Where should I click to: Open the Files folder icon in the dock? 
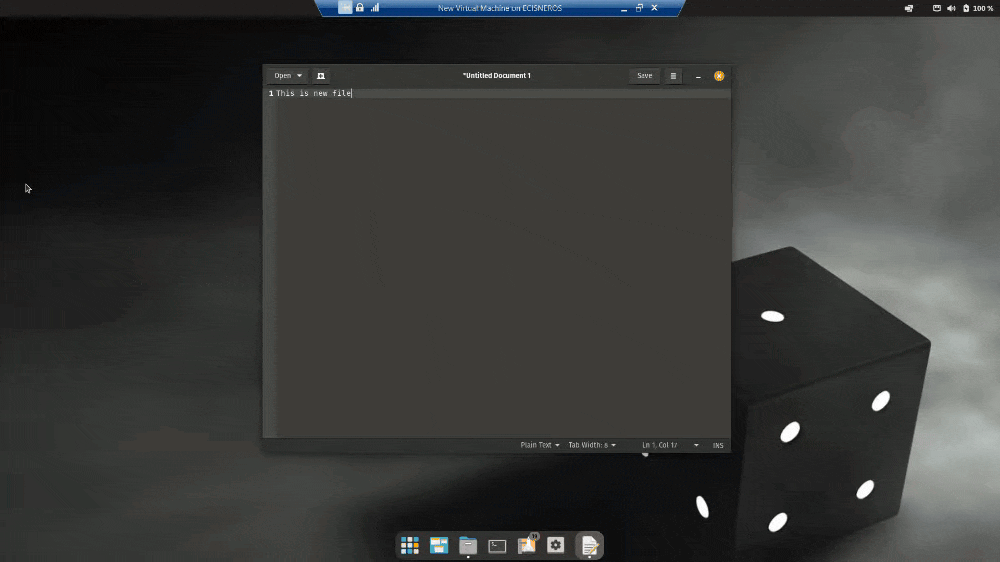468,545
